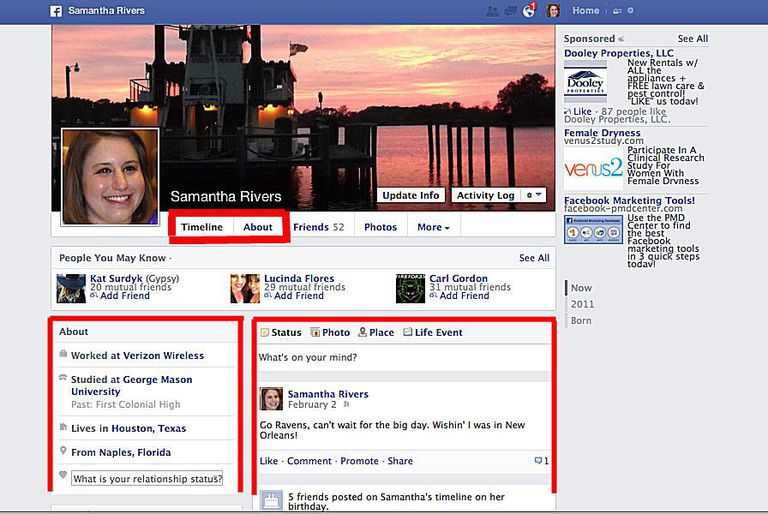Click the First Colonial High text
Screen dimensions: 768x514
click(138, 404)
